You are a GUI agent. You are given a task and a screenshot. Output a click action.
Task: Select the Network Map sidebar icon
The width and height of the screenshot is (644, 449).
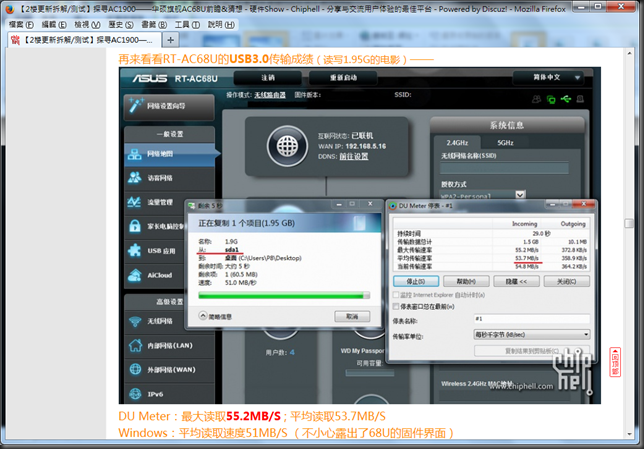[x=135, y=154]
